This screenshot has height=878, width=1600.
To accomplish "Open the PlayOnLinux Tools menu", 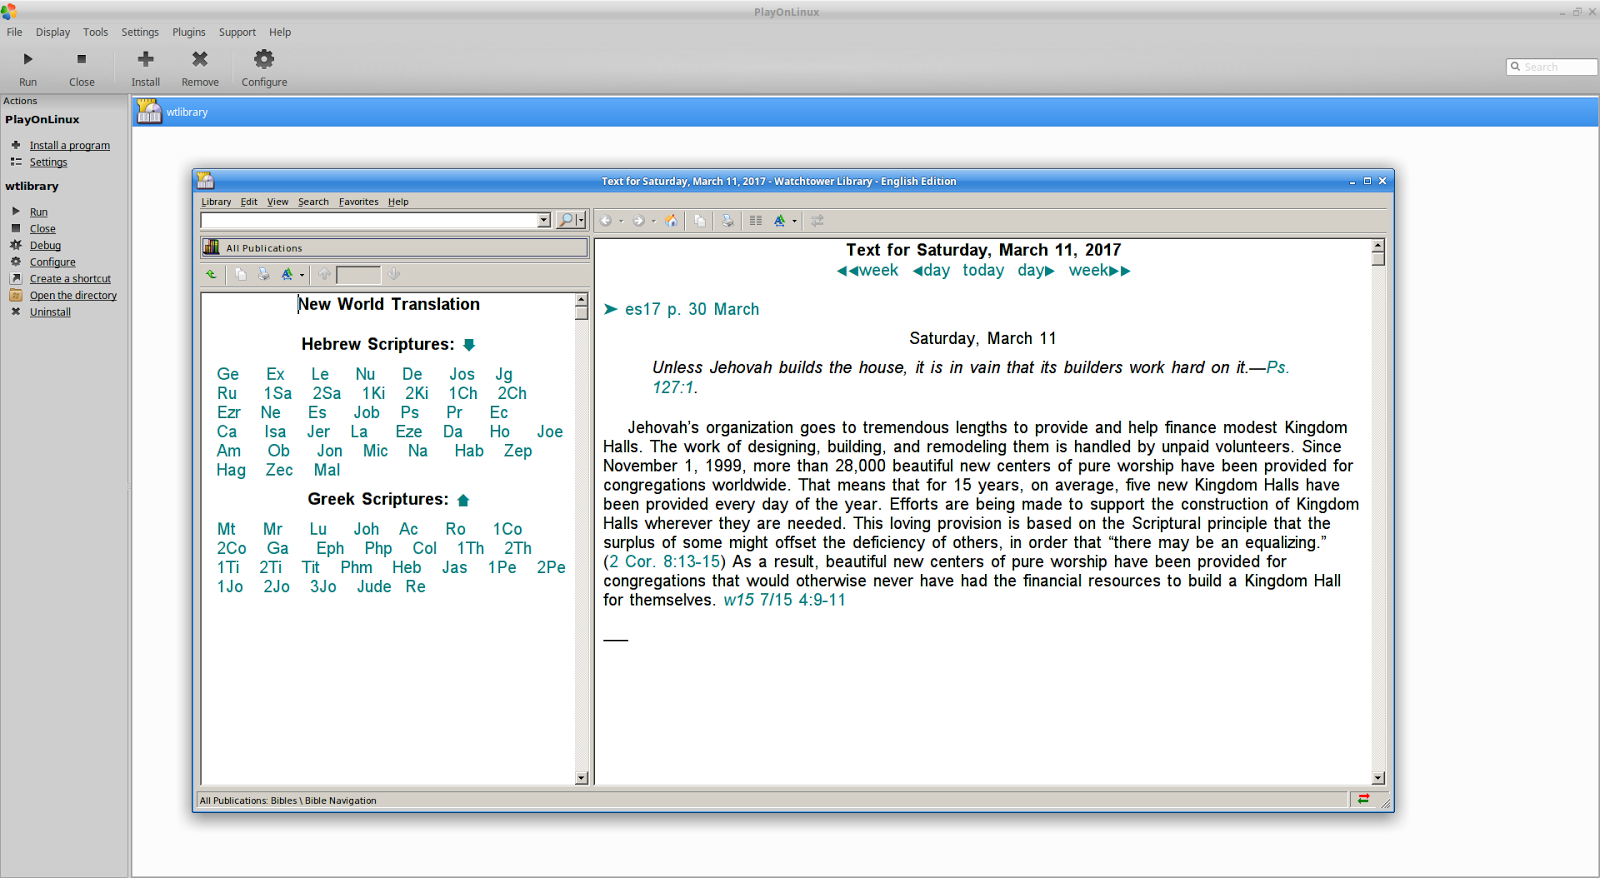I will (x=96, y=32).
